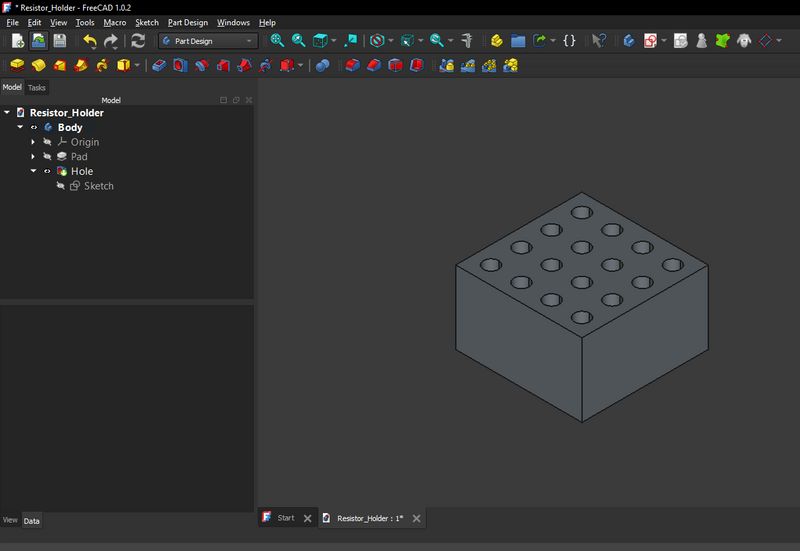Expand the Pad tree item
Viewport: 800px width, 551px height.
[x=33, y=157]
